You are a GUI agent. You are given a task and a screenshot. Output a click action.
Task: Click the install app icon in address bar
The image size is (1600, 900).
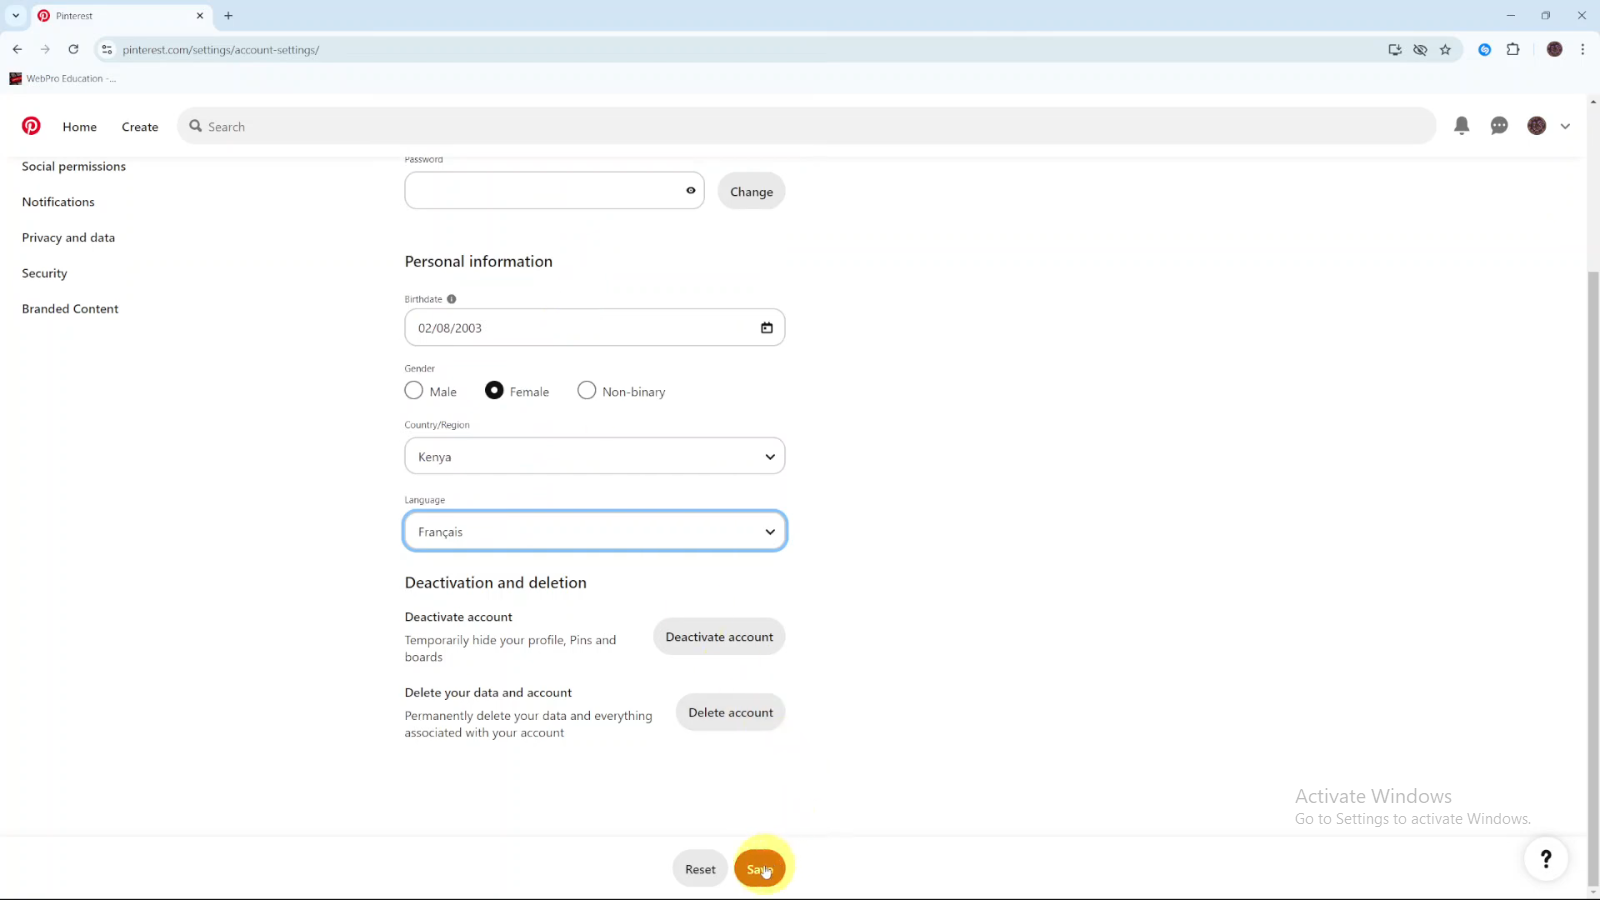pyautogui.click(x=1395, y=49)
